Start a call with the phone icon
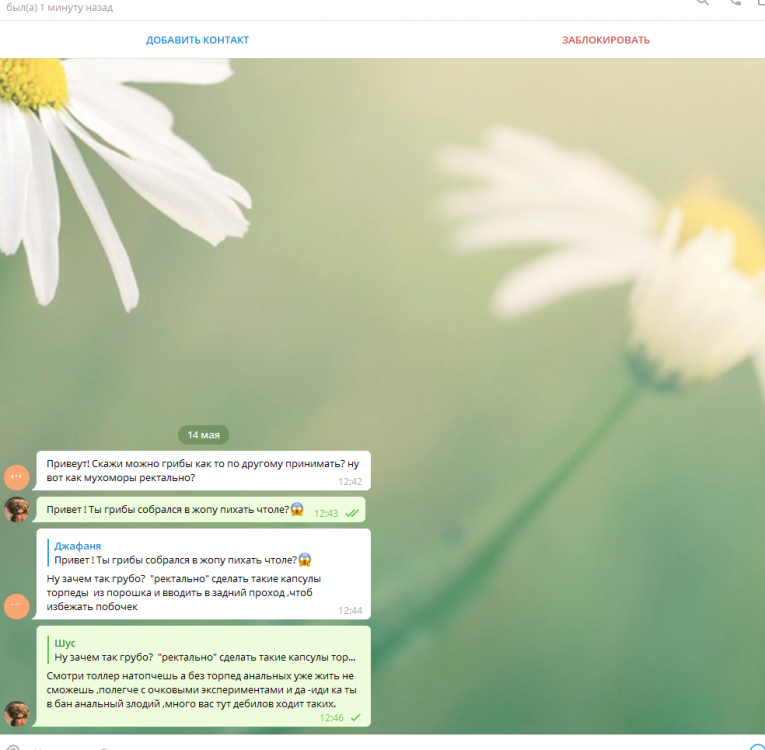This screenshot has height=750, width=765. [735, 2]
